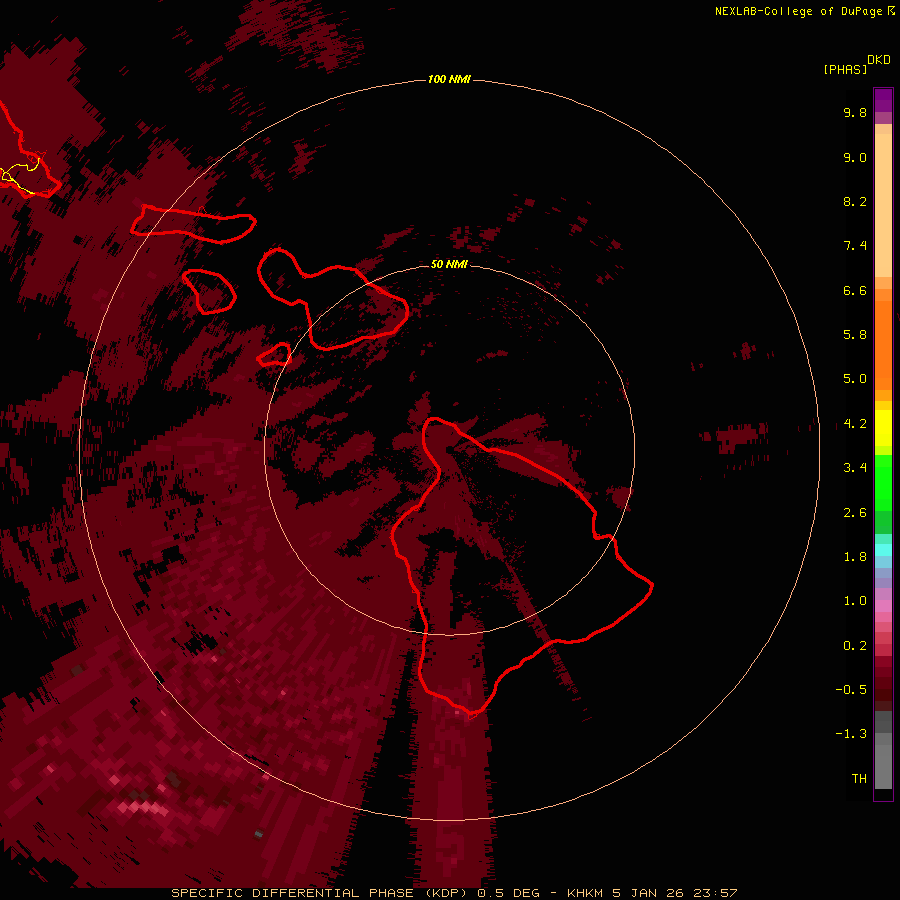
Task: Click the 5.0 scale value
Action: (855, 379)
